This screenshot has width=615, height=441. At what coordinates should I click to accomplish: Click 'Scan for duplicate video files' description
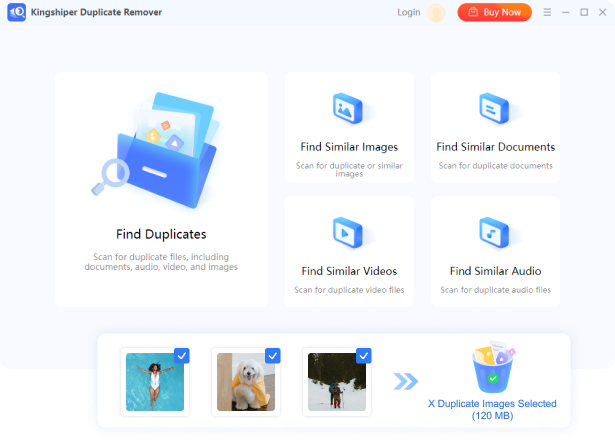pyautogui.click(x=349, y=290)
